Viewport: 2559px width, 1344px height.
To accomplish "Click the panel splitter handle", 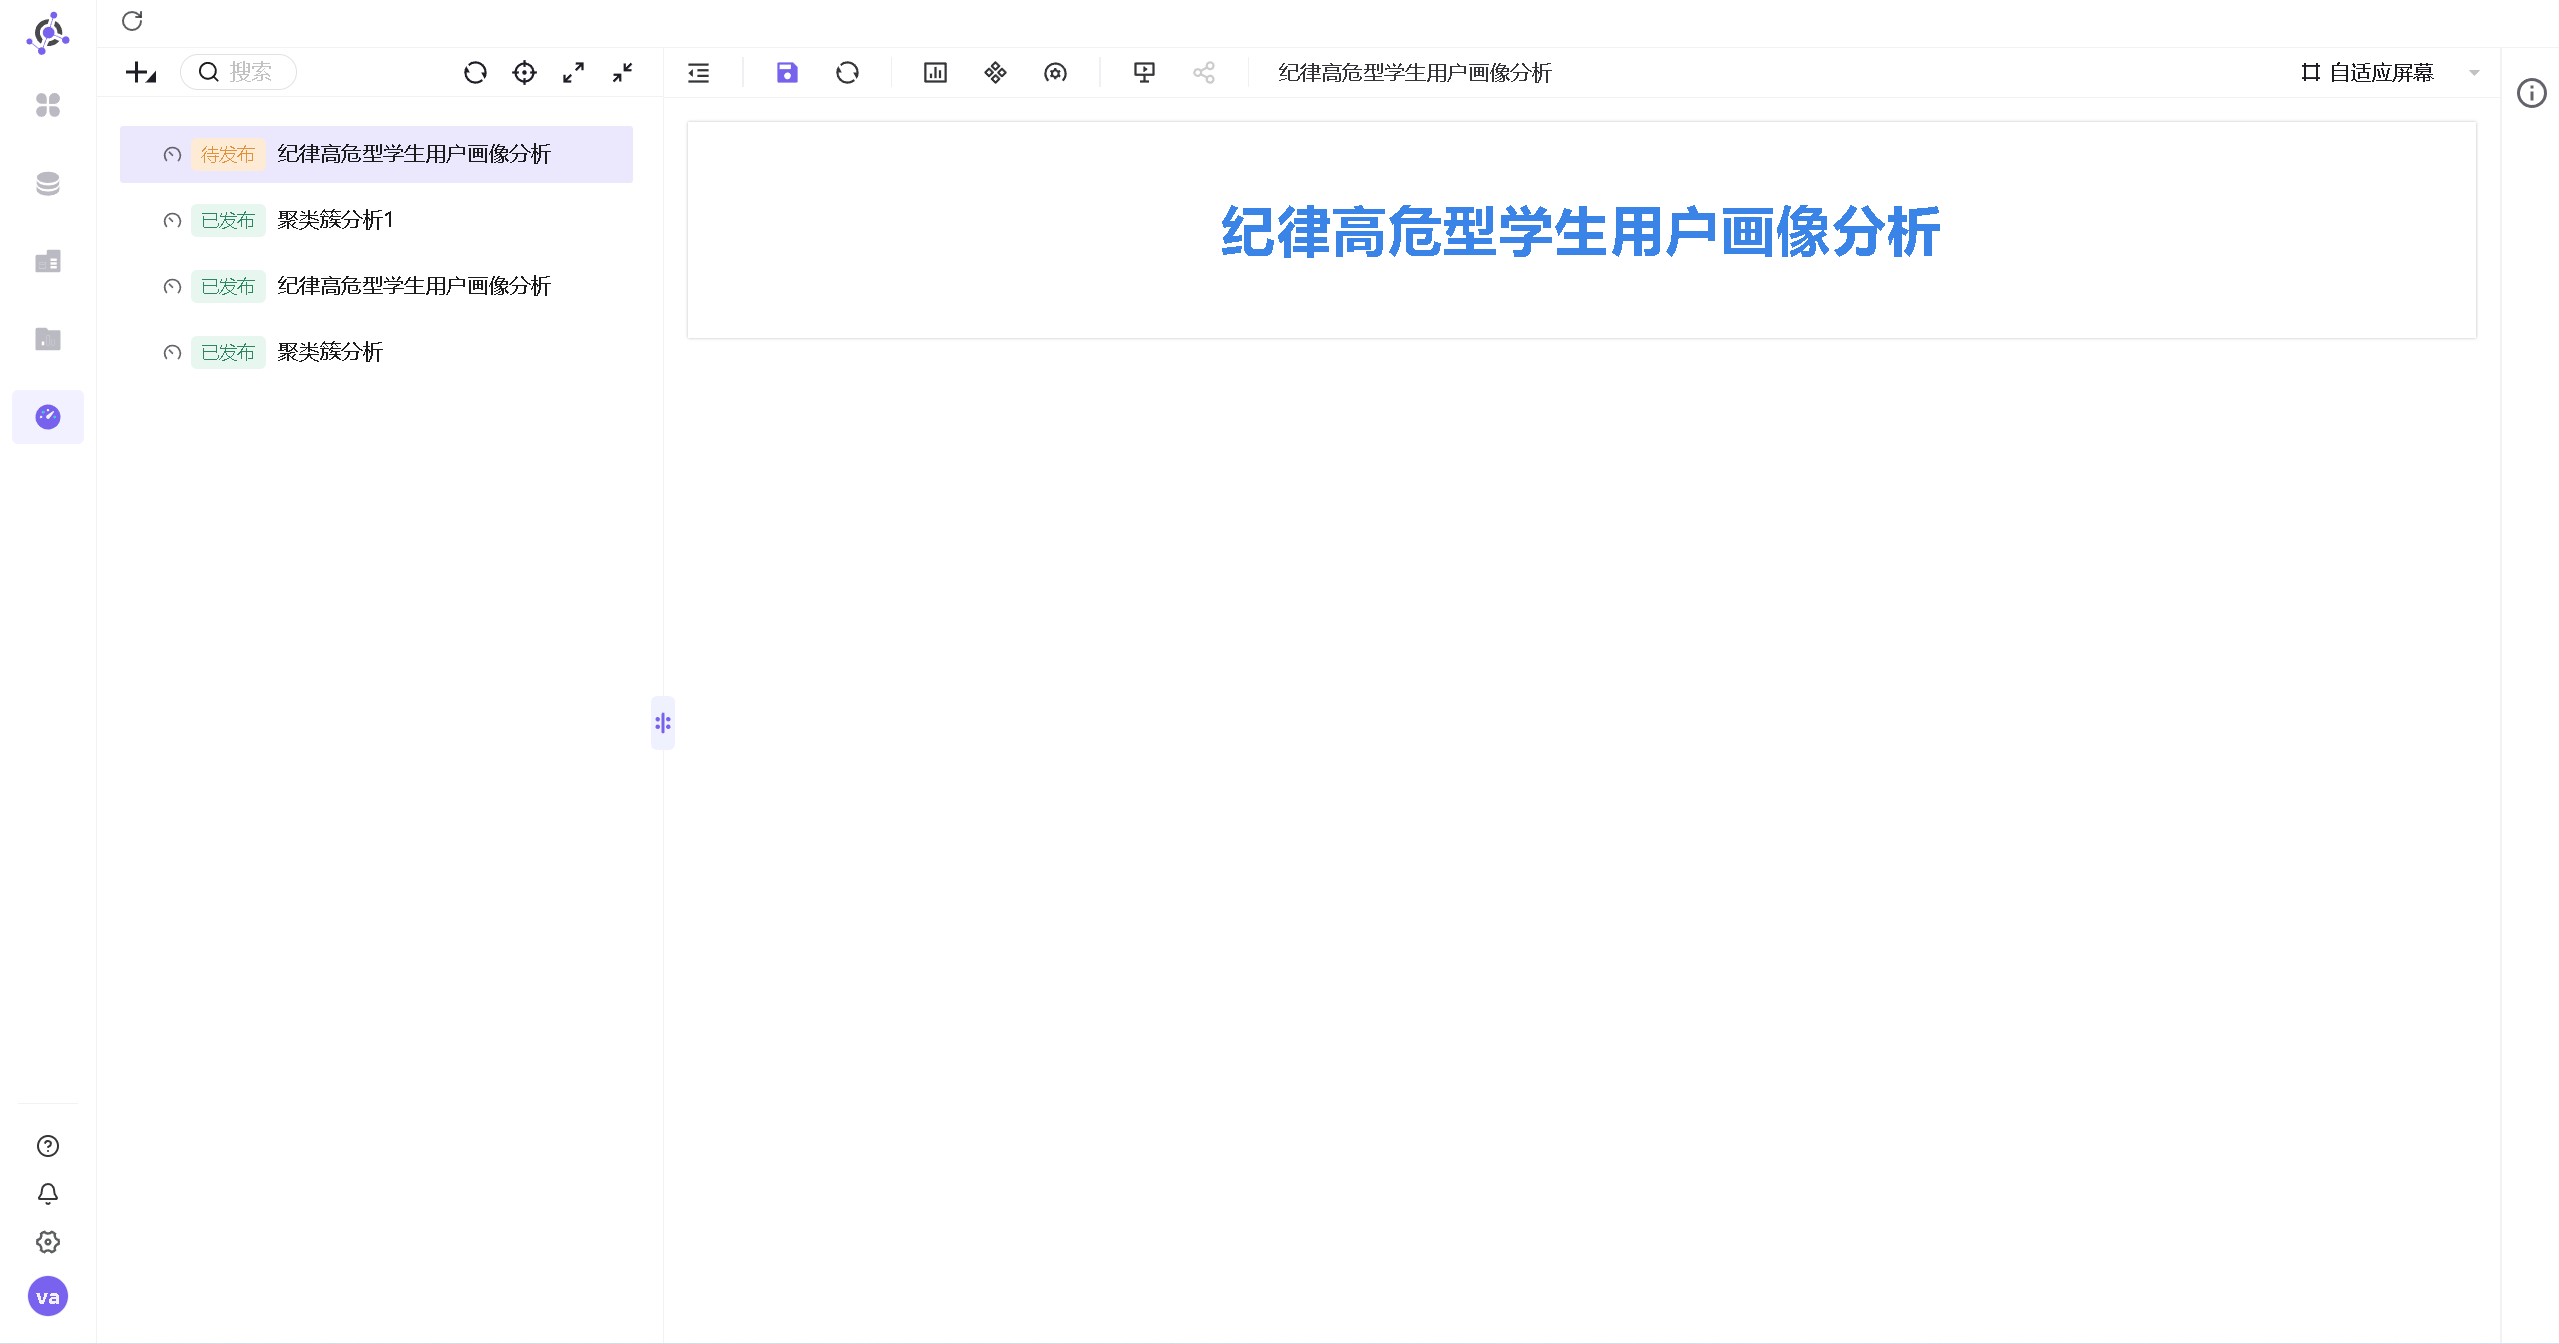I will tap(663, 723).
